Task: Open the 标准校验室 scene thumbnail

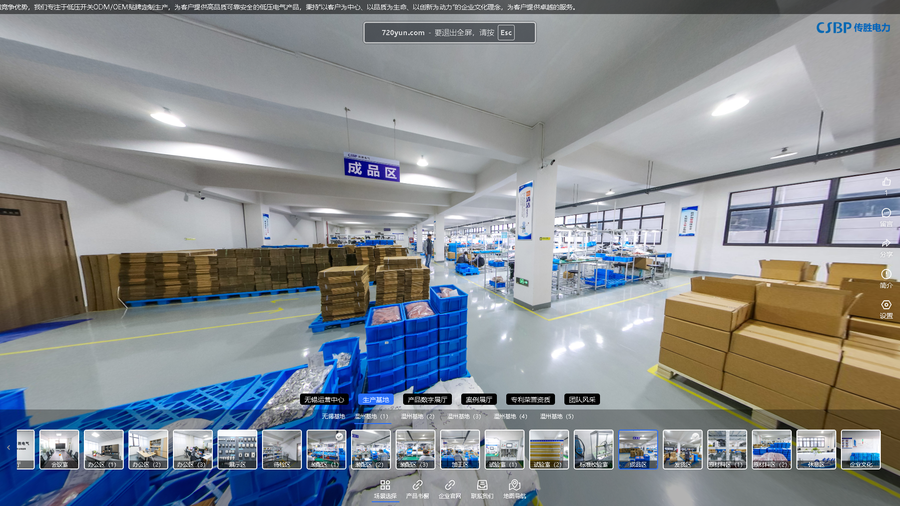Action: click(x=593, y=450)
